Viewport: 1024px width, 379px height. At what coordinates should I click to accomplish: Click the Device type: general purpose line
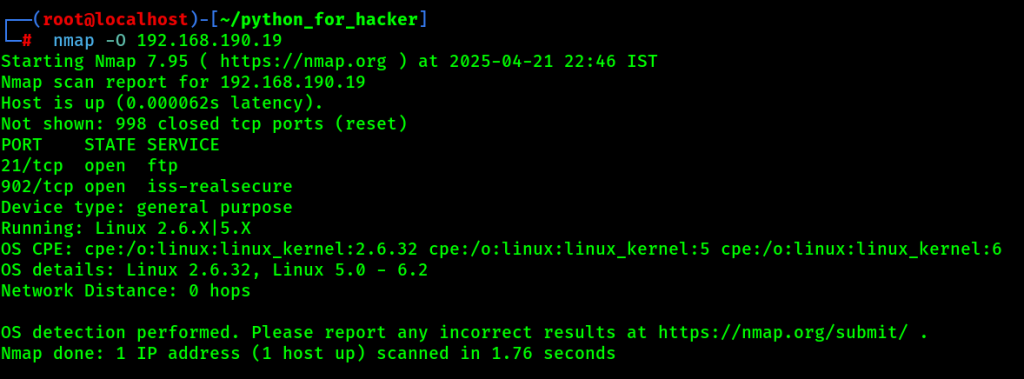(x=147, y=208)
